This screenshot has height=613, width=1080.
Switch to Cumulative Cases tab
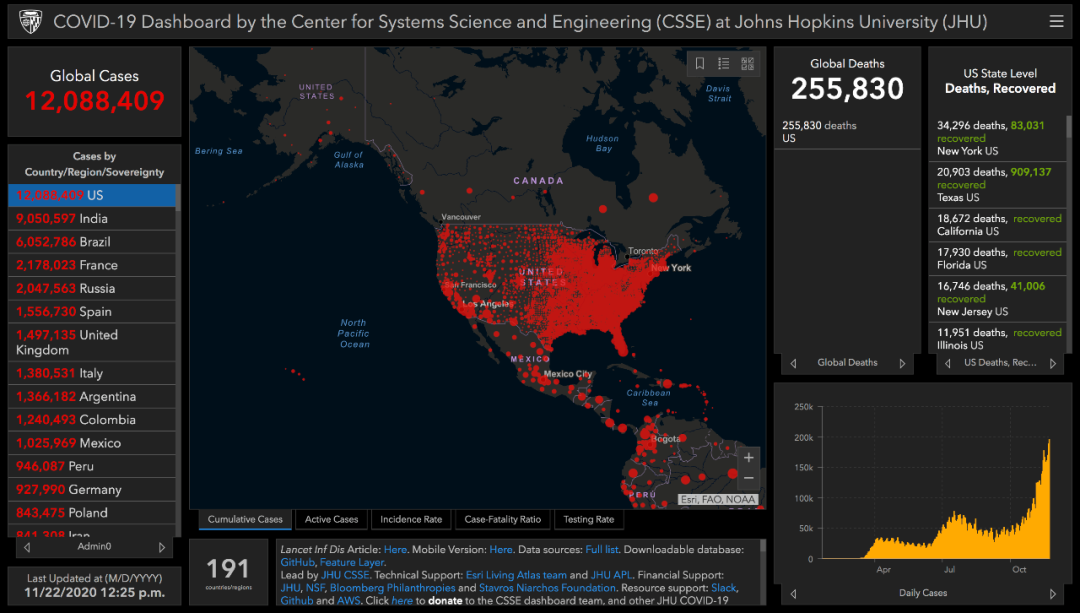point(245,519)
